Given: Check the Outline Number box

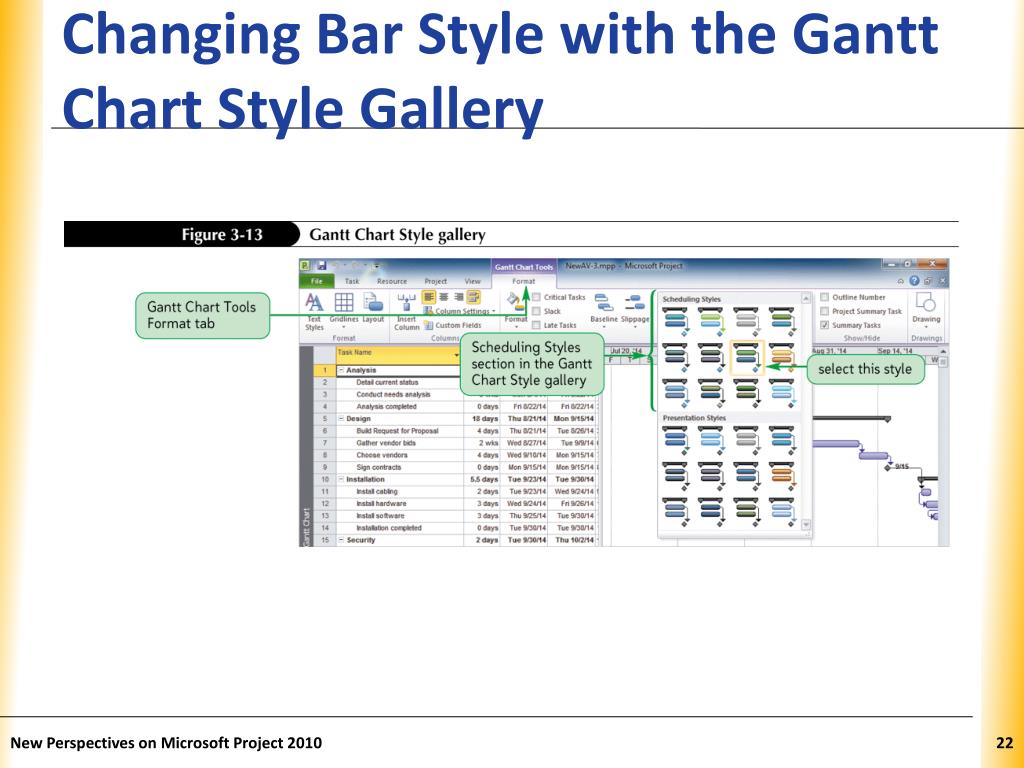Looking at the screenshot, I should click(825, 297).
